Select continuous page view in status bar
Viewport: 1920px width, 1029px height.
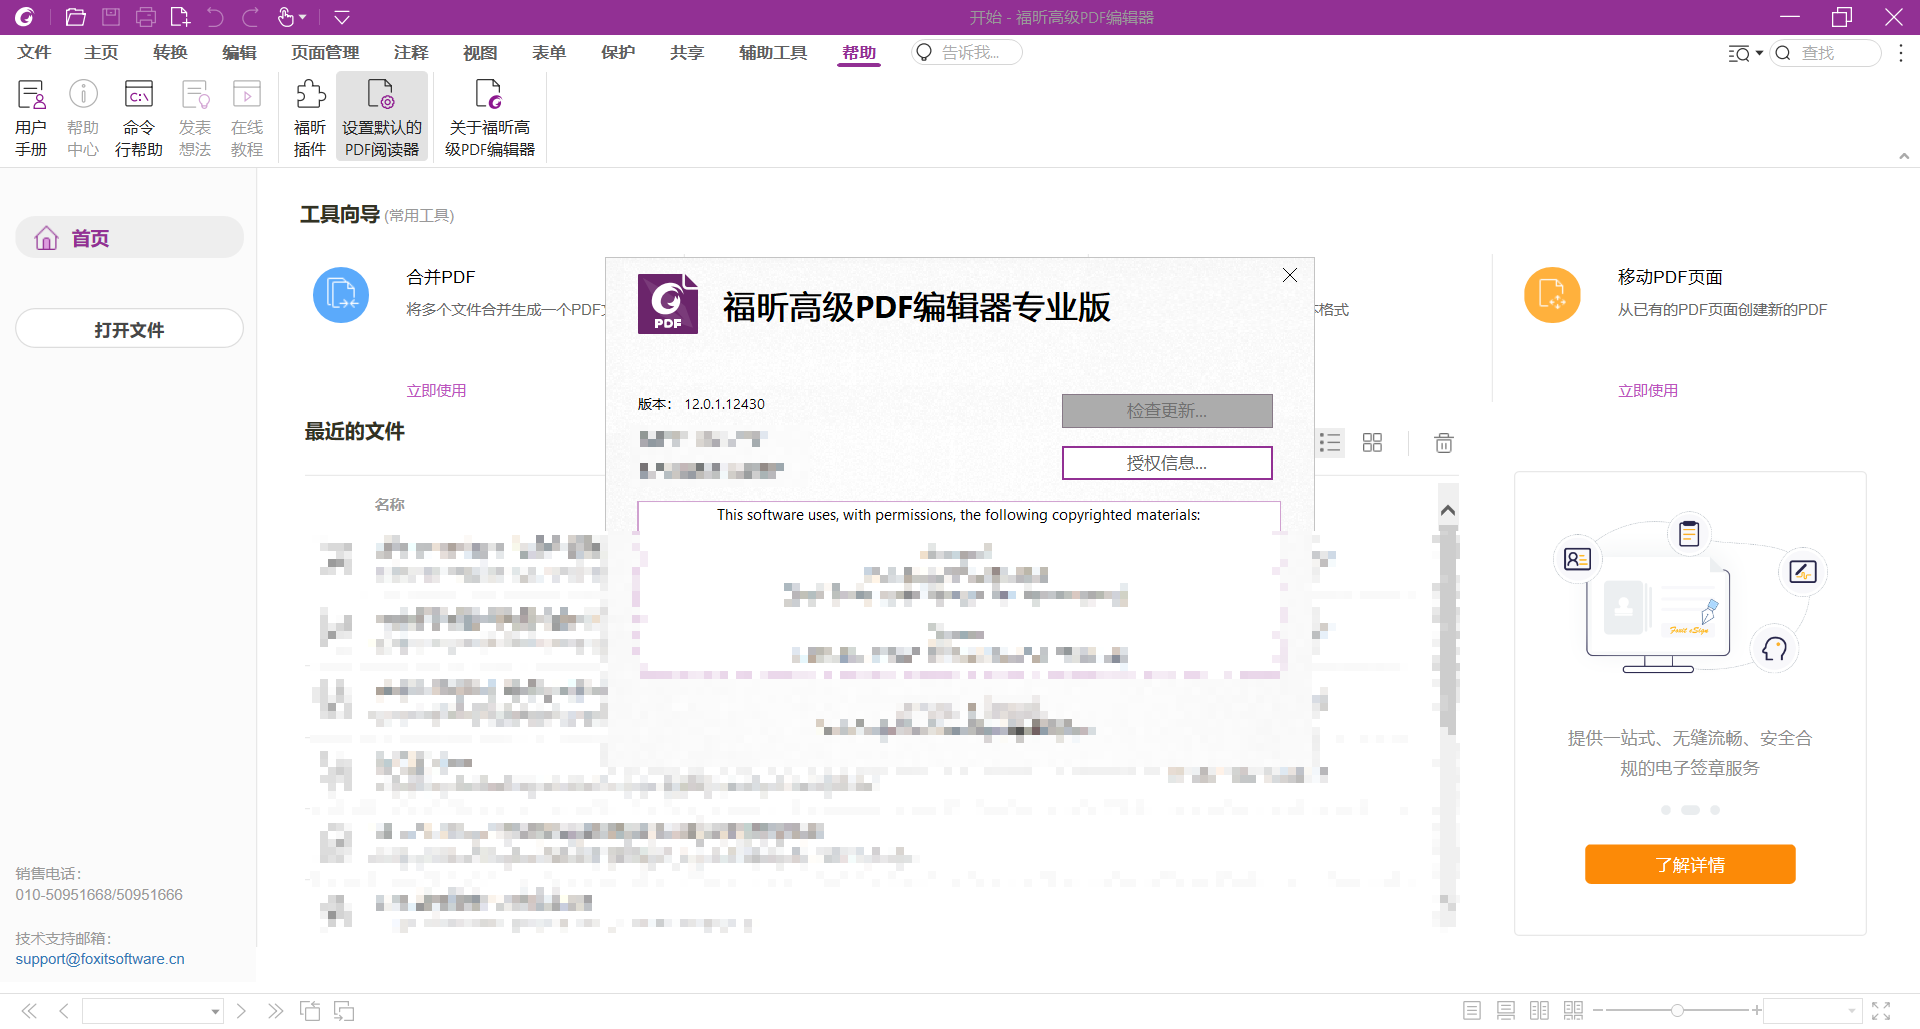point(1506,1011)
